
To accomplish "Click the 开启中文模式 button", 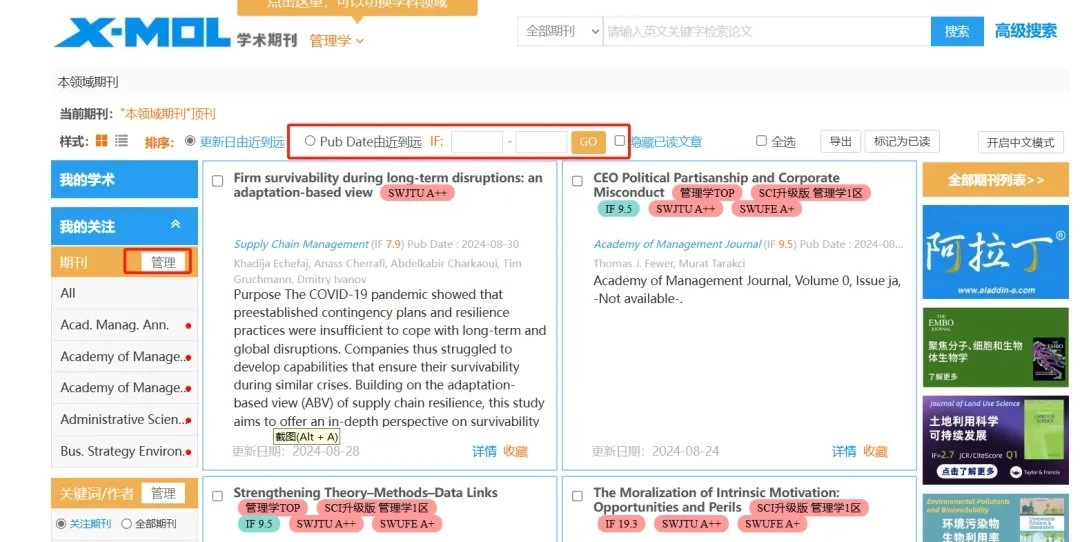I will 1020,142.
